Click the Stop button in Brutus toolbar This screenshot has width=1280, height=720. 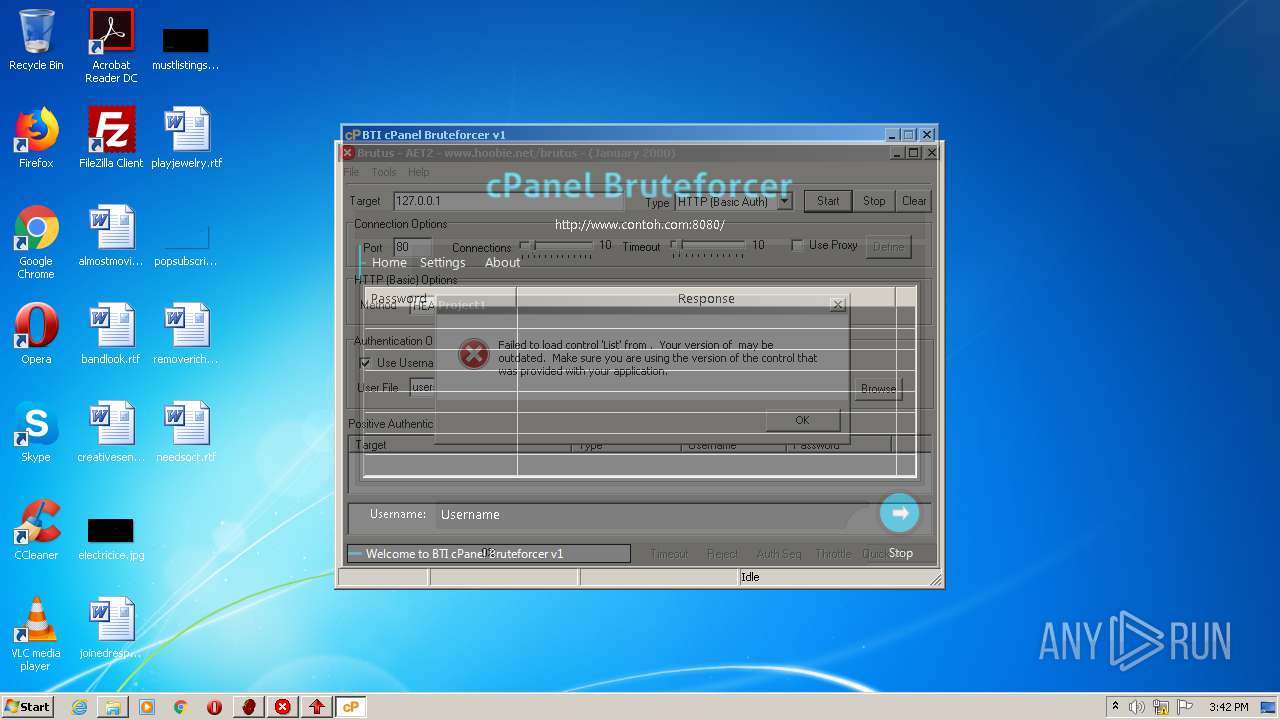point(874,201)
